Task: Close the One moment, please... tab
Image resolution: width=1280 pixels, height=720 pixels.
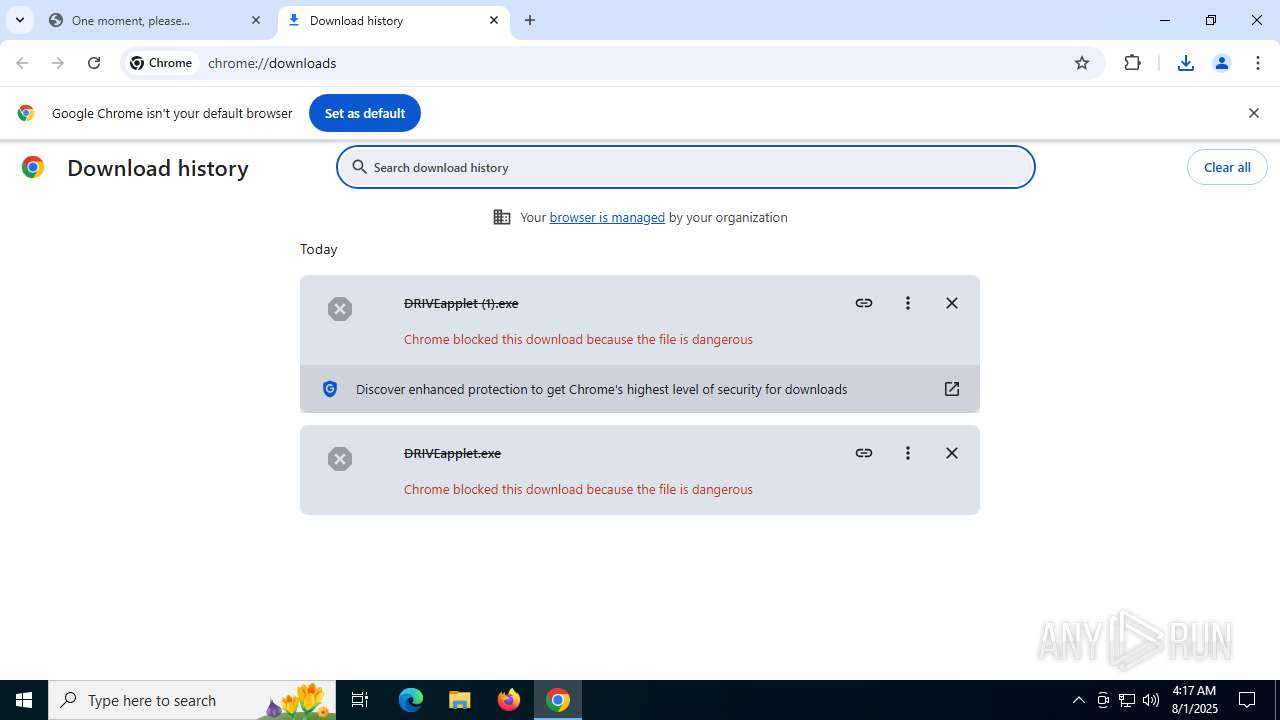Action: click(x=256, y=20)
